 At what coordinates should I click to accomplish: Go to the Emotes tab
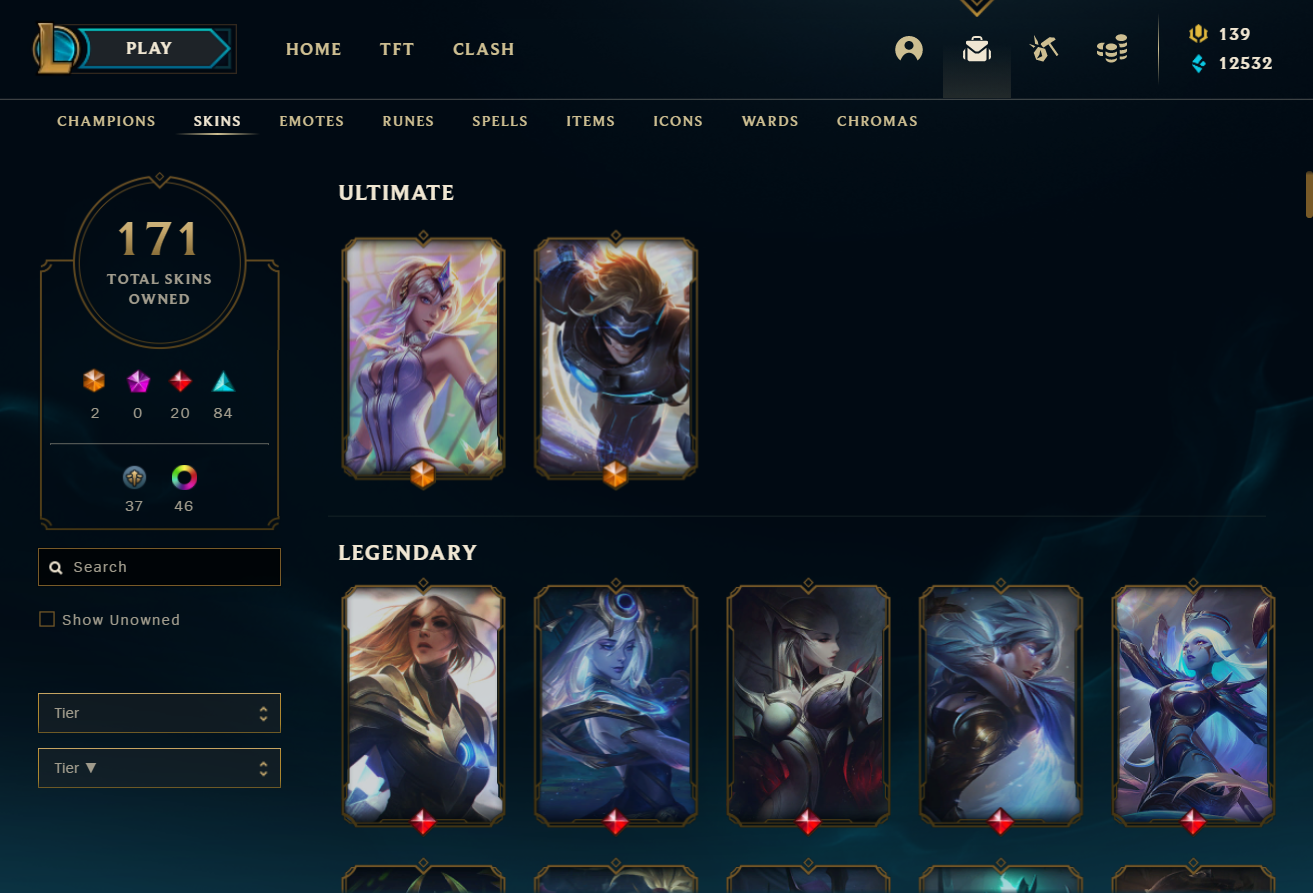(311, 121)
